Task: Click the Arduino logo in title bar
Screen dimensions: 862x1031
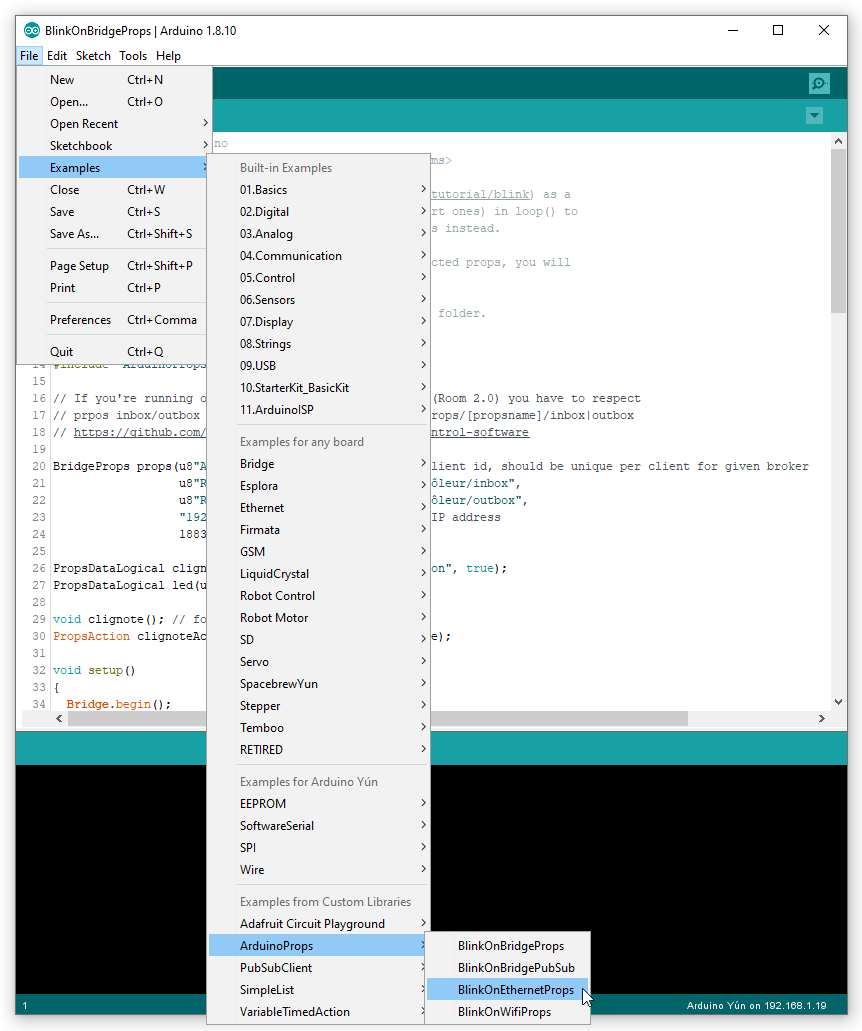Action: pyautogui.click(x=32, y=30)
